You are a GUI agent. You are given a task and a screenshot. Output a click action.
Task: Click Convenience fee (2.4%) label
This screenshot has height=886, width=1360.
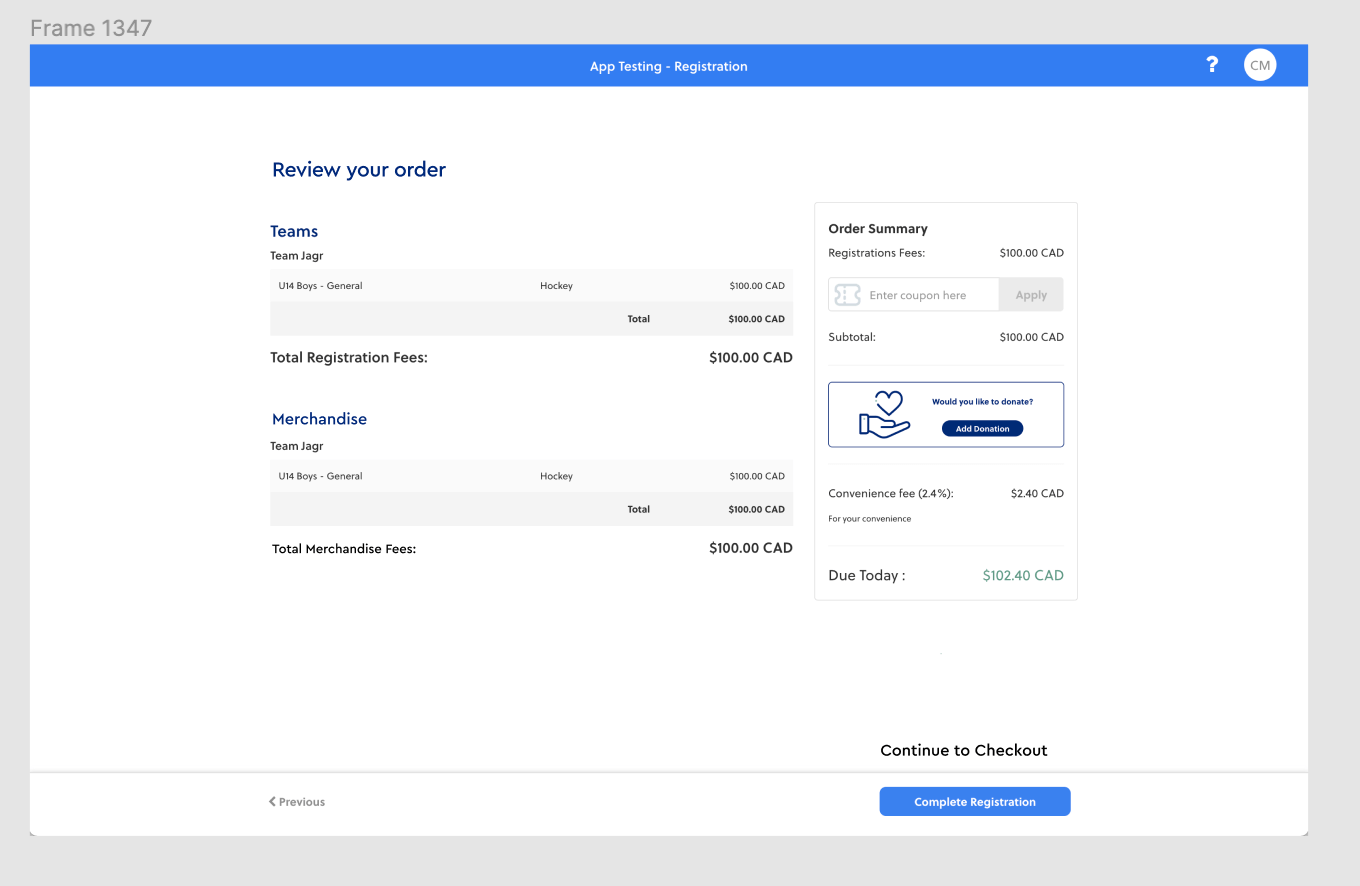coord(891,493)
